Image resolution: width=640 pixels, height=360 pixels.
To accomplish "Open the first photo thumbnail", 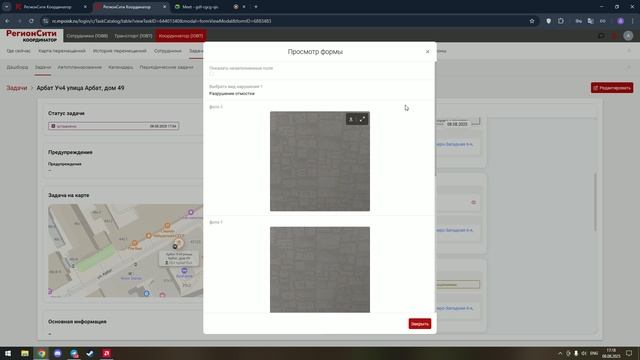I will 320,161.
